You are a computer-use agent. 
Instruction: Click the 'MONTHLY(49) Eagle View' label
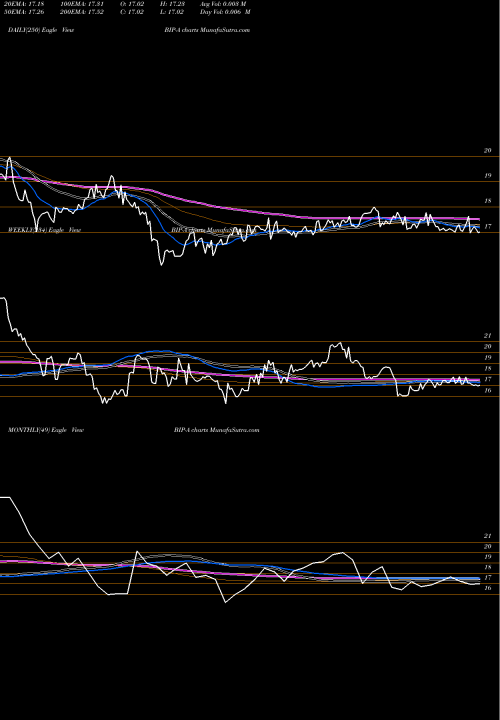(46, 430)
